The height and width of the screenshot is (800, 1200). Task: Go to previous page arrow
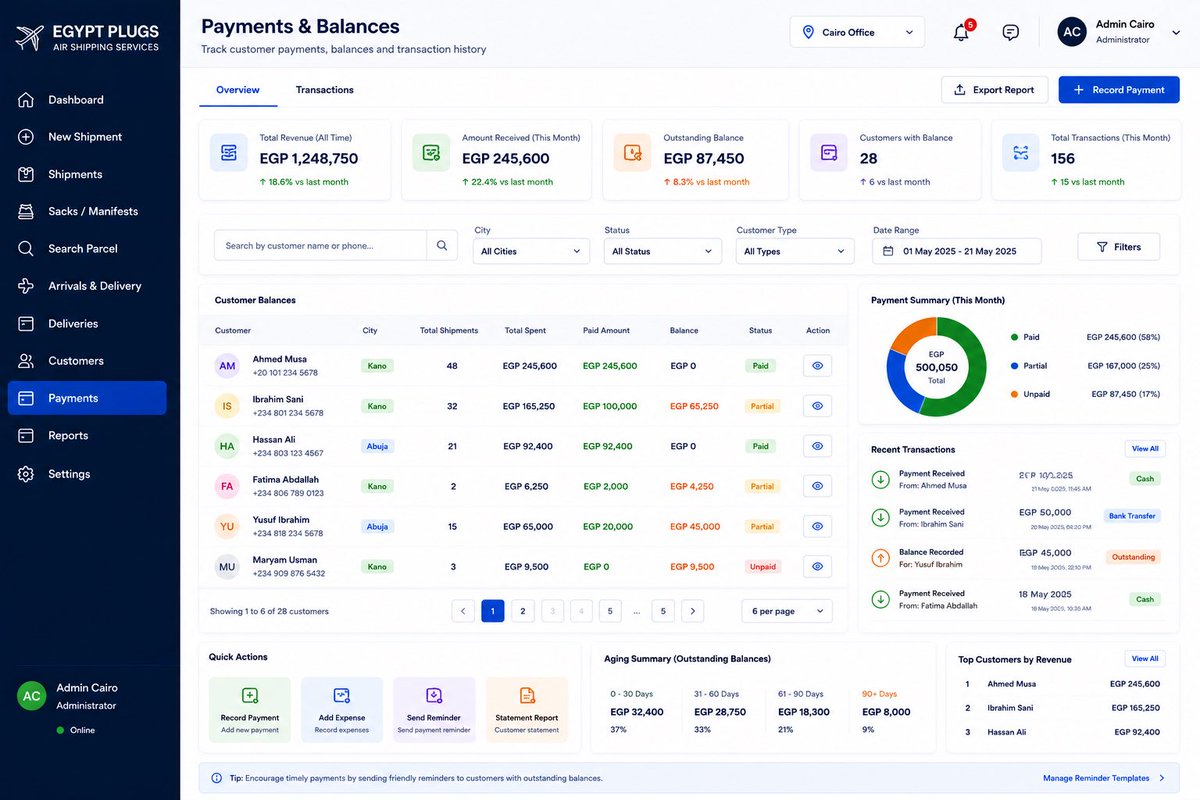click(463, 611)
